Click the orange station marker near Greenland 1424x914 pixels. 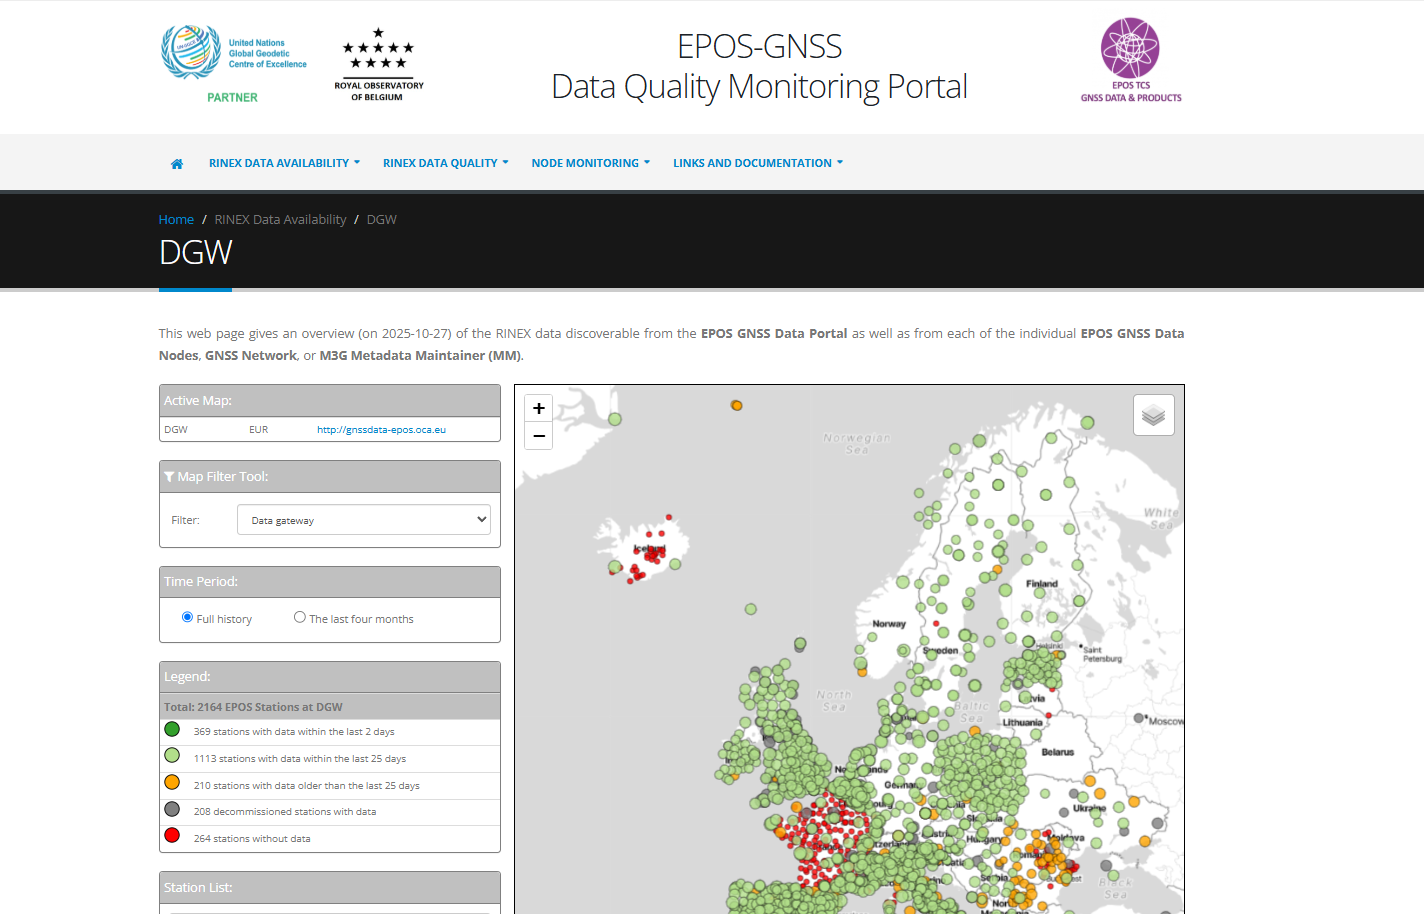pos(737,405)
